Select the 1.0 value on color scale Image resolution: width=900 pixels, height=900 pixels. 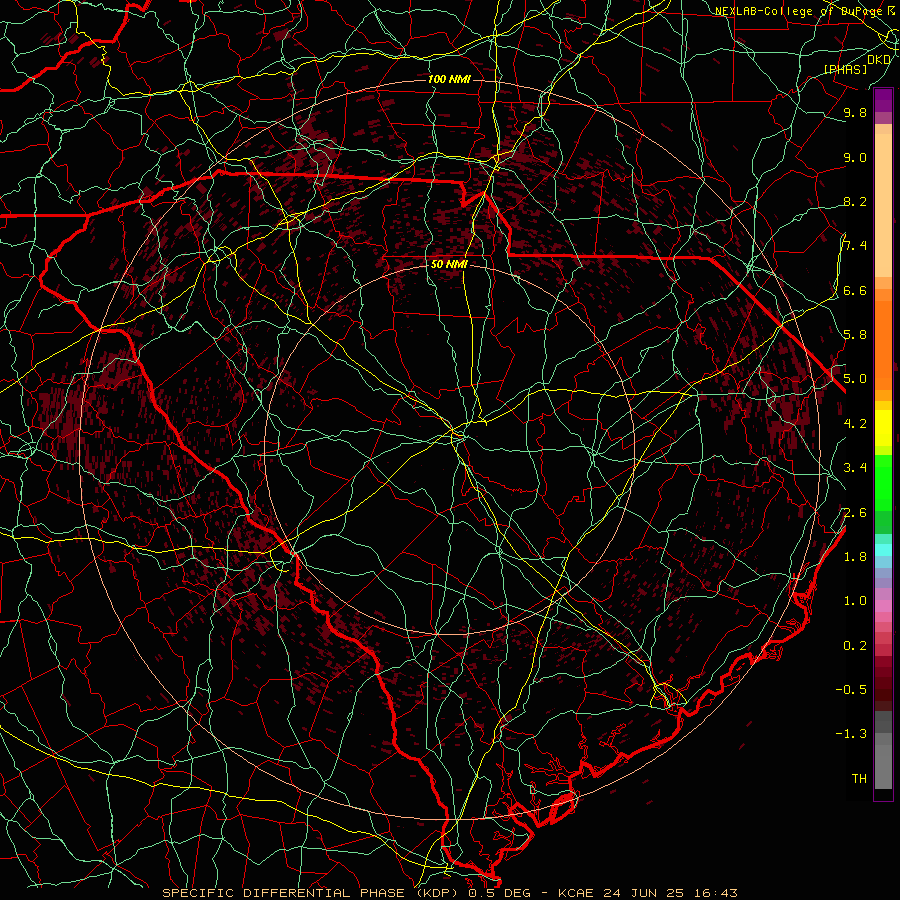click(x=855, y=600)
